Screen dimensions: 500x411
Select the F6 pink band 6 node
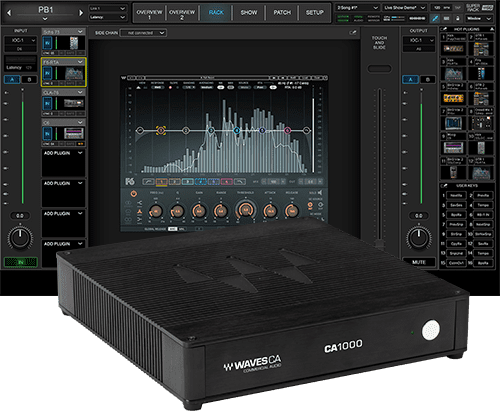(x=287, y=130)
